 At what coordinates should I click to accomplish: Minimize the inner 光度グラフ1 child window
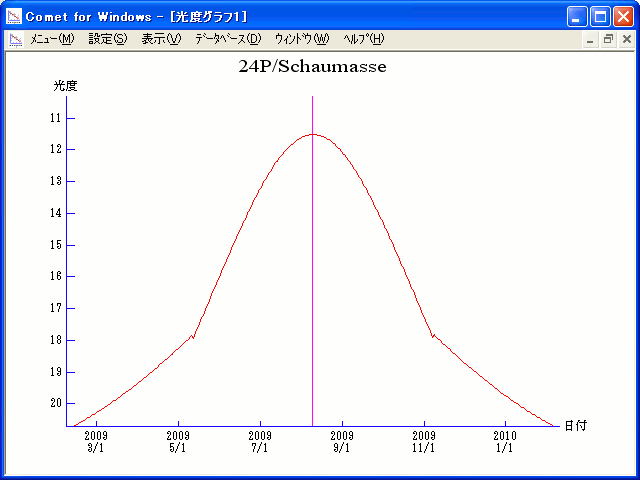click(590, 39)
